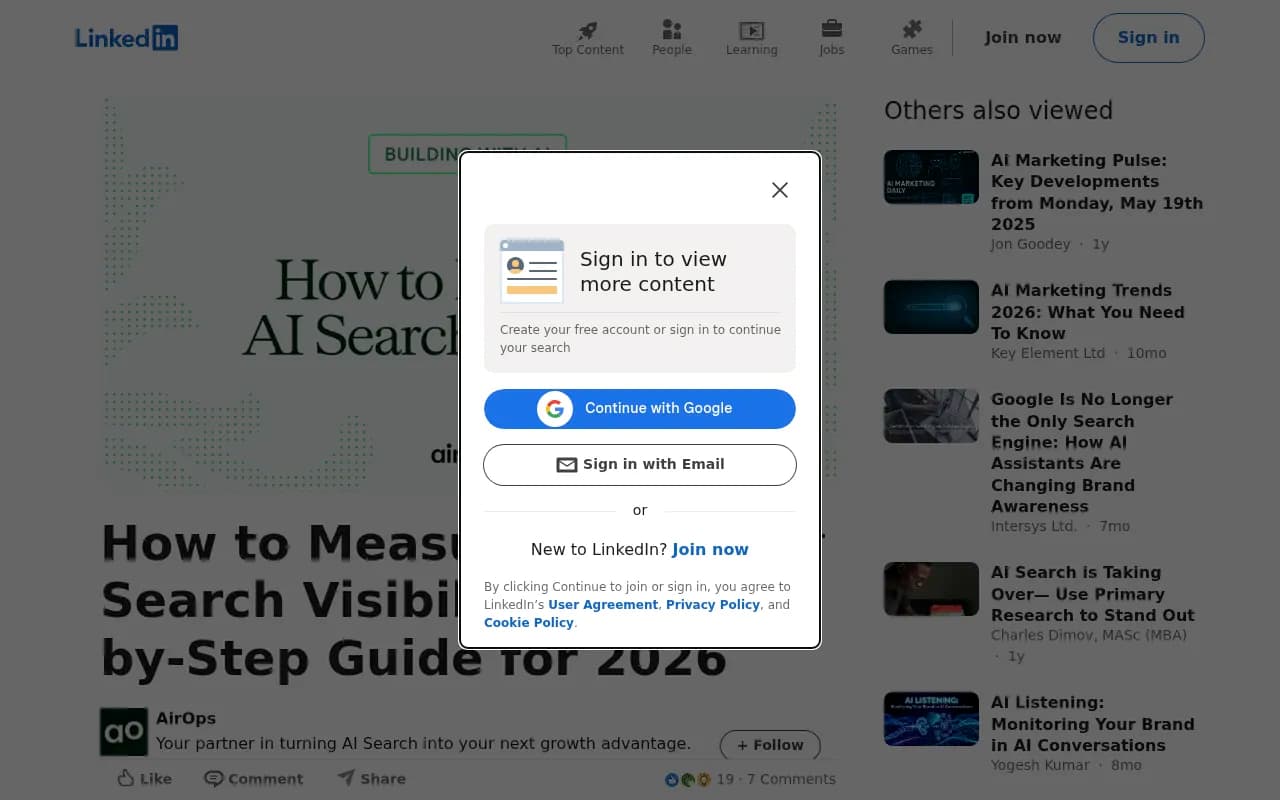Choose Sign in with Email
This screenshot has width=1280, height=800.
[x=640, y=465]
